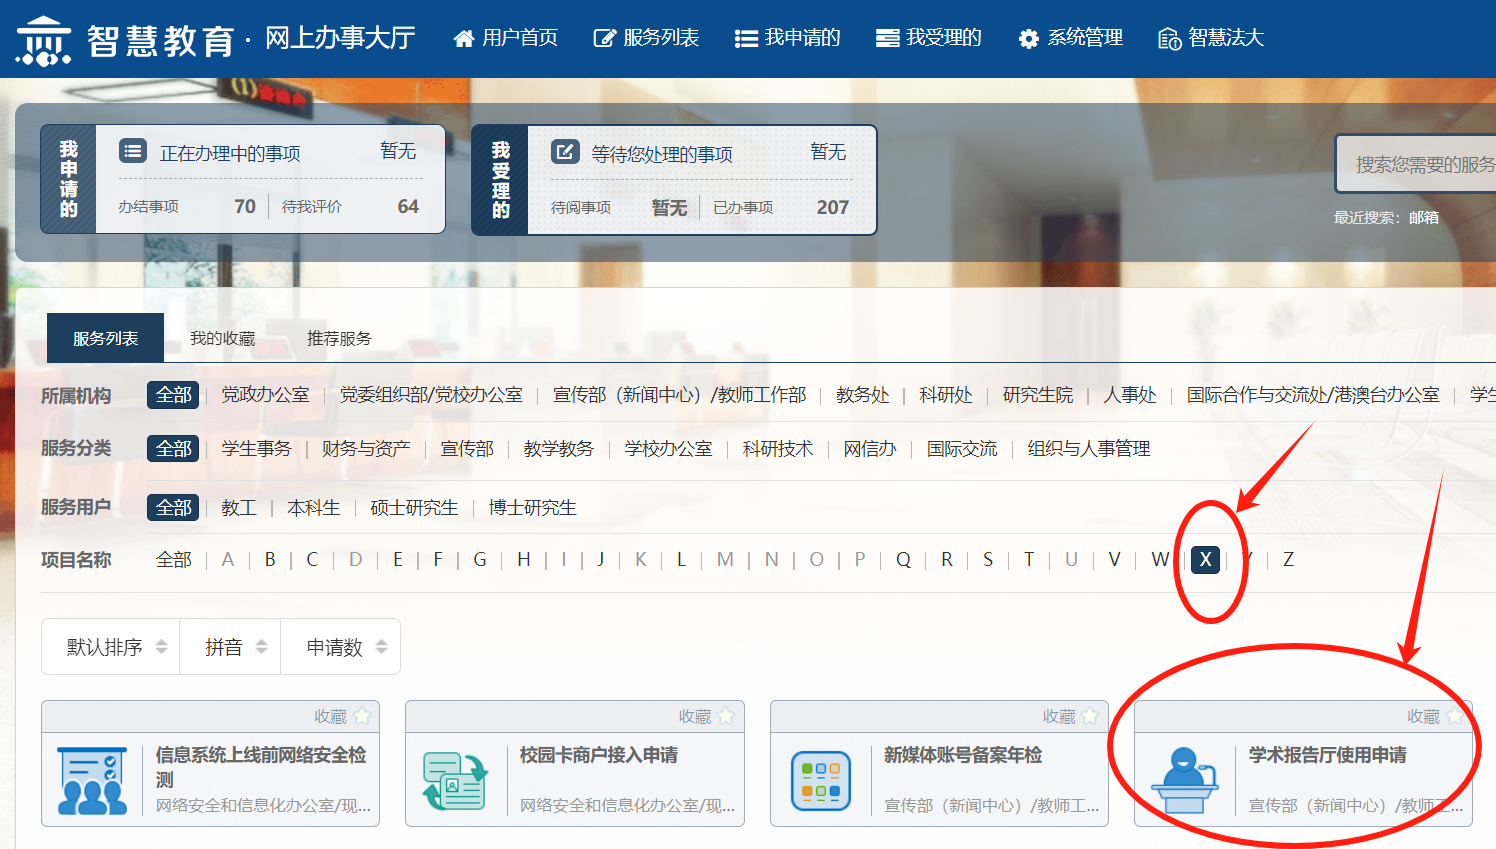The image size is (1496, 849).
Task: Filter organization by 教务处
Action: click(862, 395)
